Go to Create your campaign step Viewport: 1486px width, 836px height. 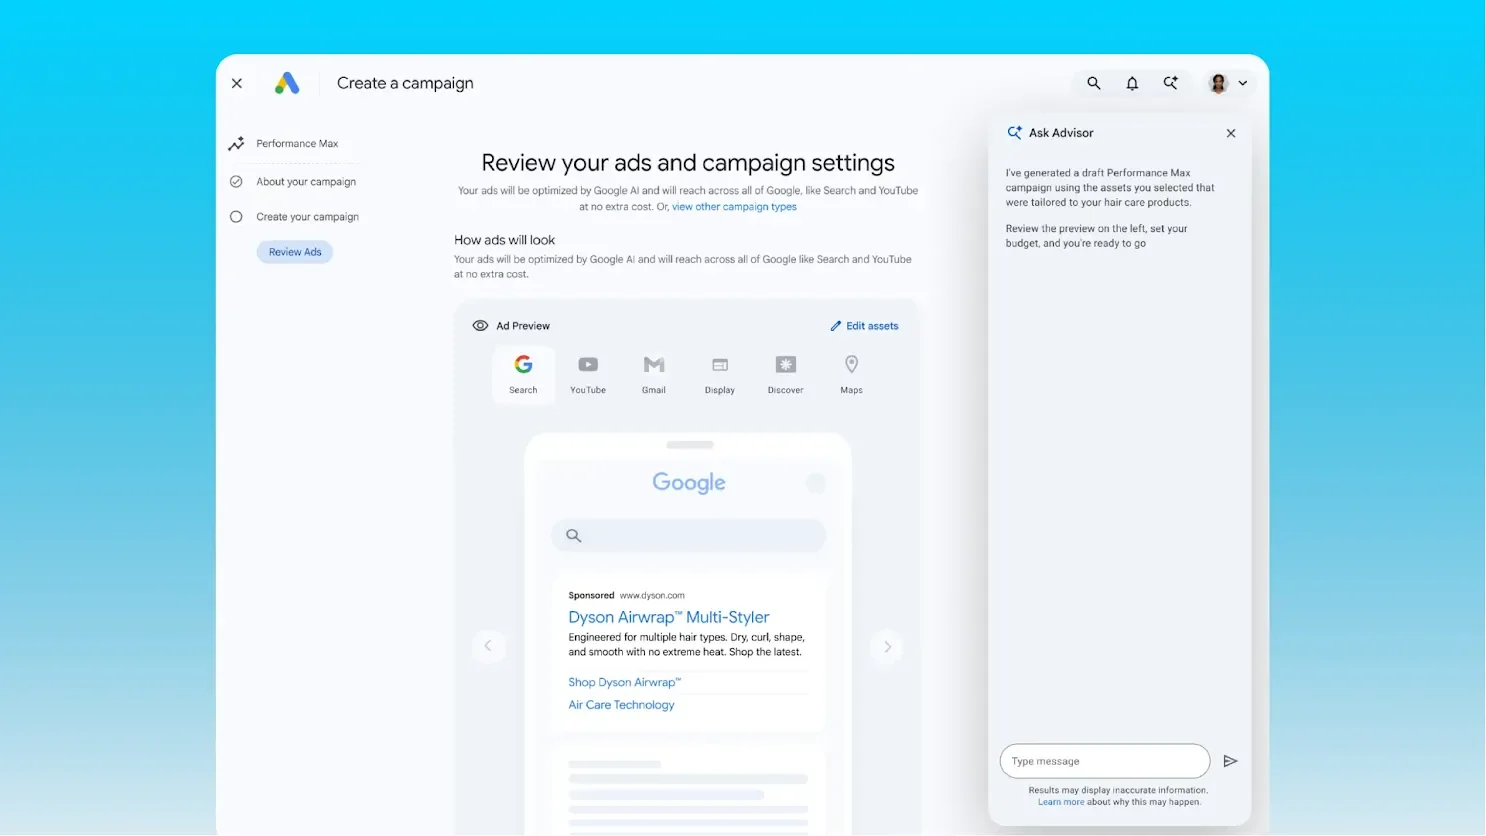point(307,217)
